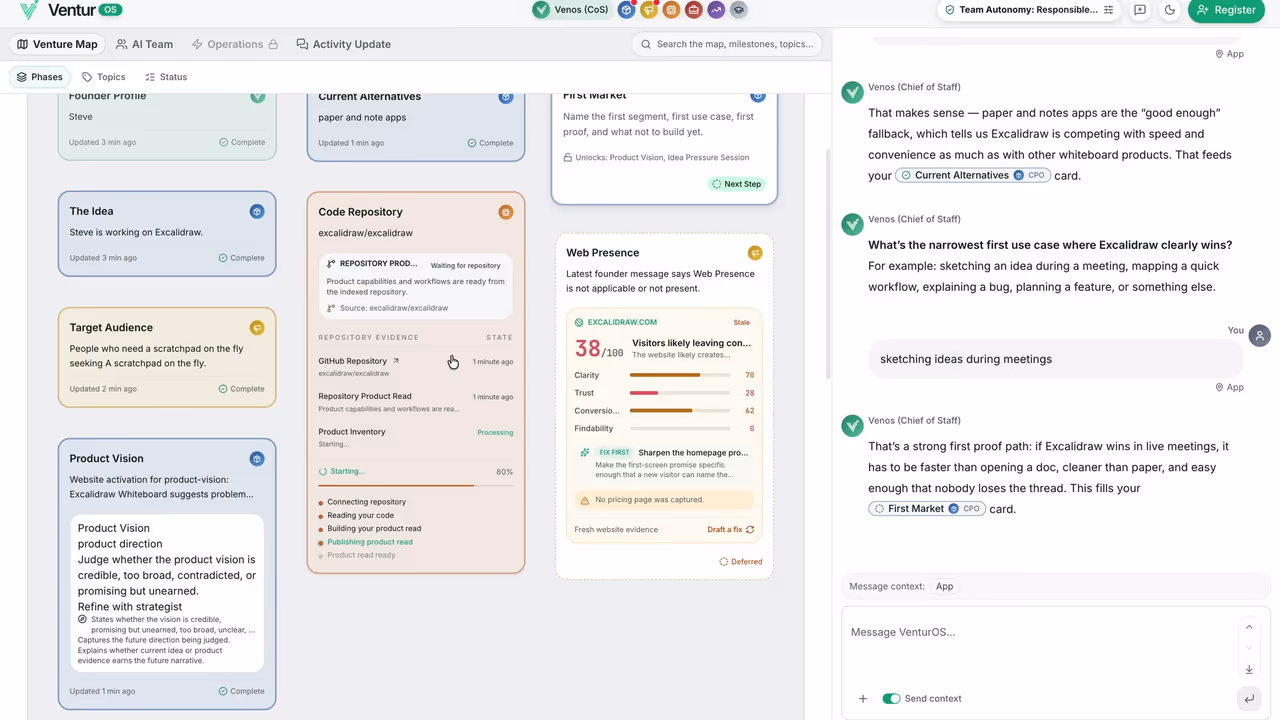1280x720 pixels.
Task: Open the yellow megaphone agent avatar
Action: click(x=649, y=10)
